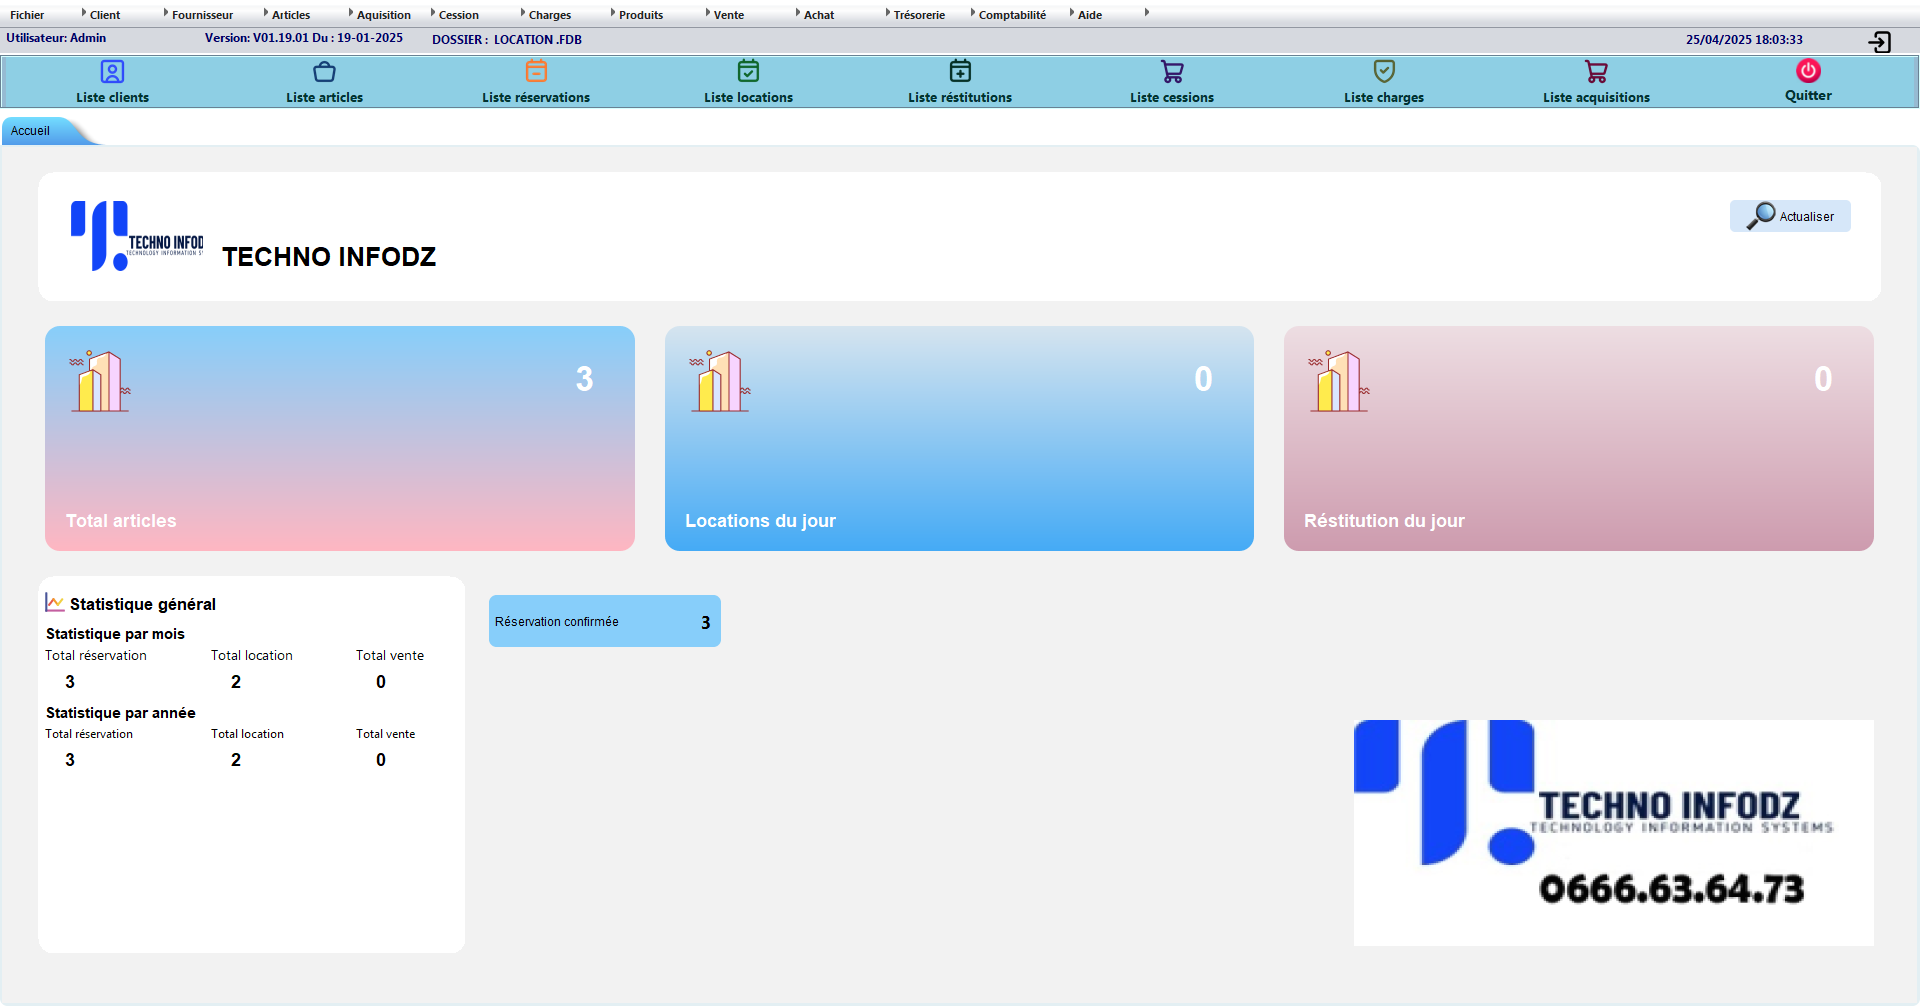Click the Locations du jour label
The width and height of the screenshot is (1920, 1006).
point(760,521)
